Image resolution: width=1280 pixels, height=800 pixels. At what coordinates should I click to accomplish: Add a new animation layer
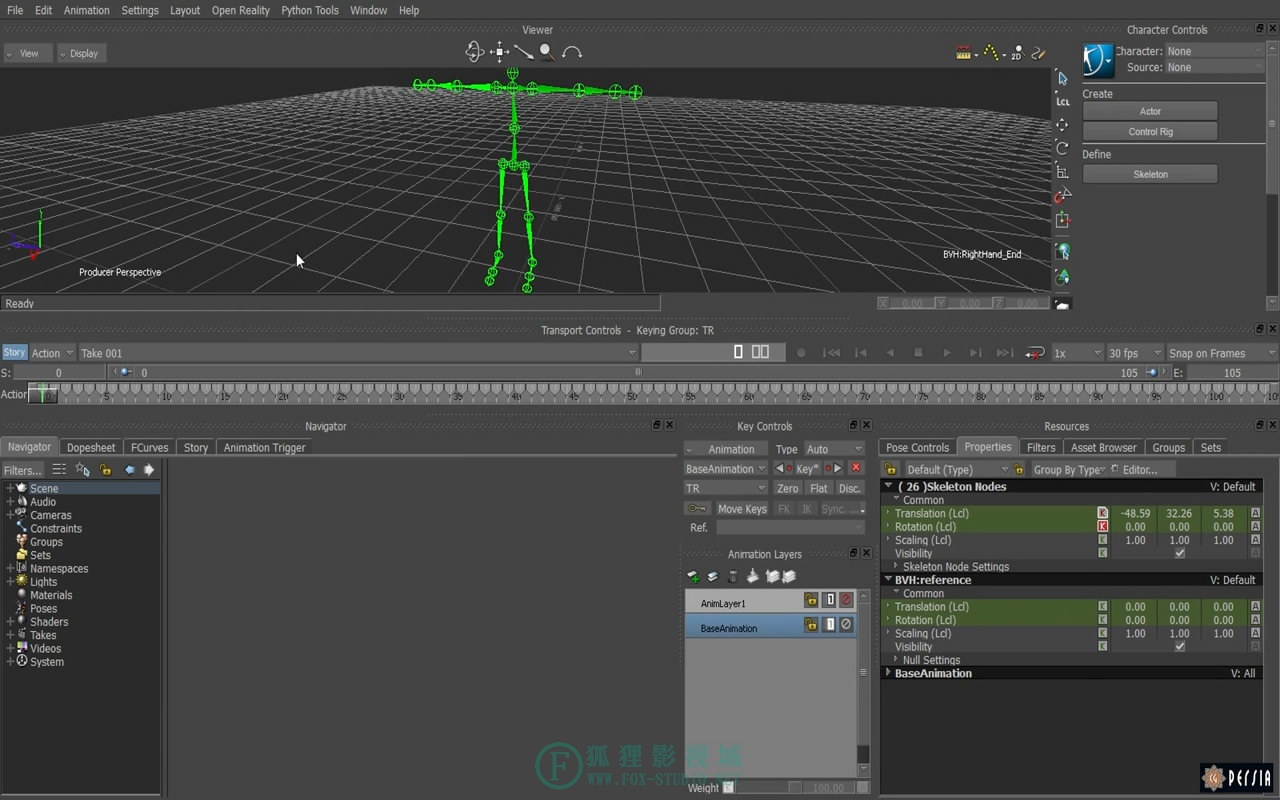point(693,577)
